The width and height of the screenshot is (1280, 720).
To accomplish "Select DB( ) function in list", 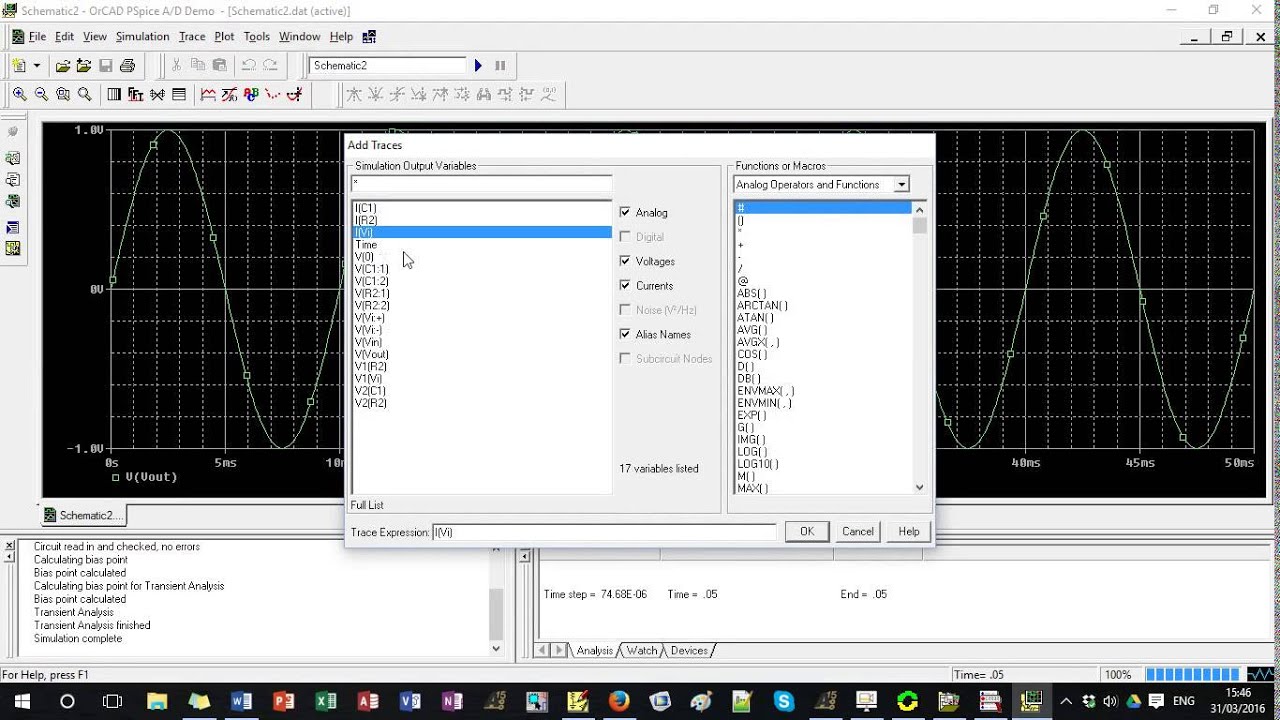I will pos(749,379).
